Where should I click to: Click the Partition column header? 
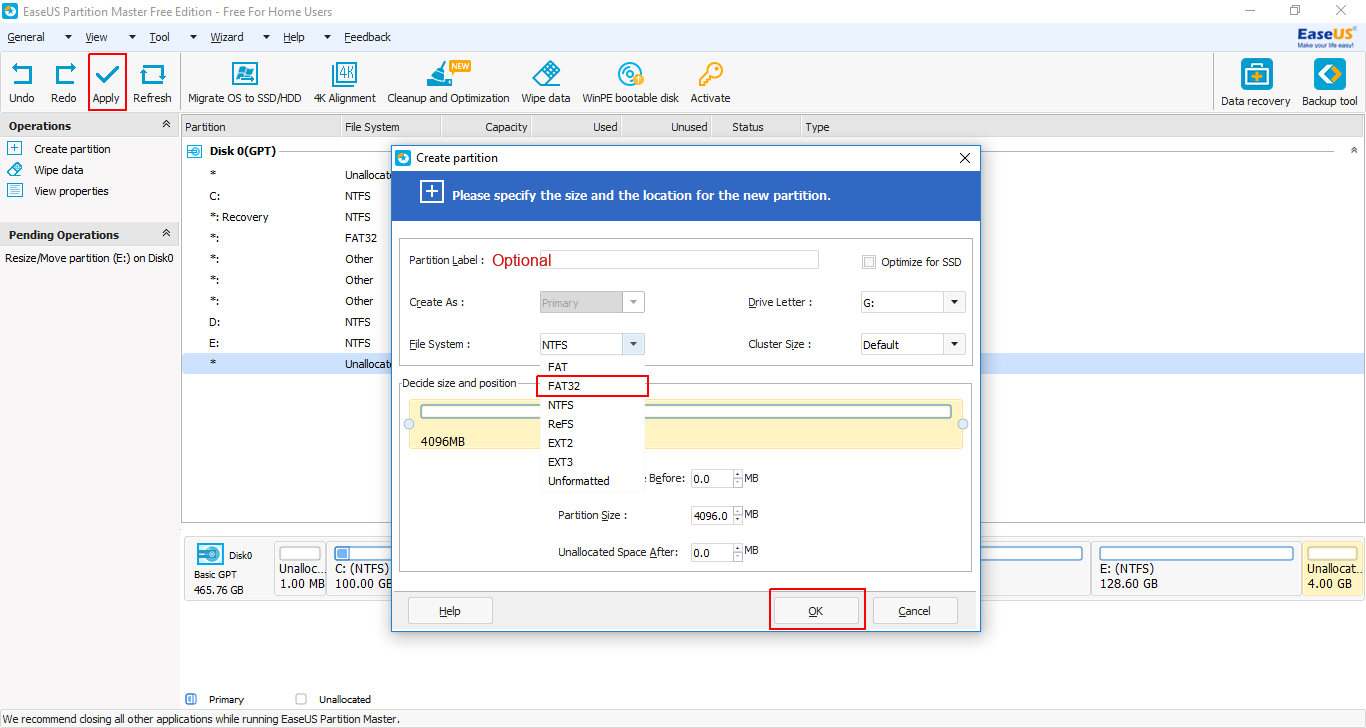point(261,127)
